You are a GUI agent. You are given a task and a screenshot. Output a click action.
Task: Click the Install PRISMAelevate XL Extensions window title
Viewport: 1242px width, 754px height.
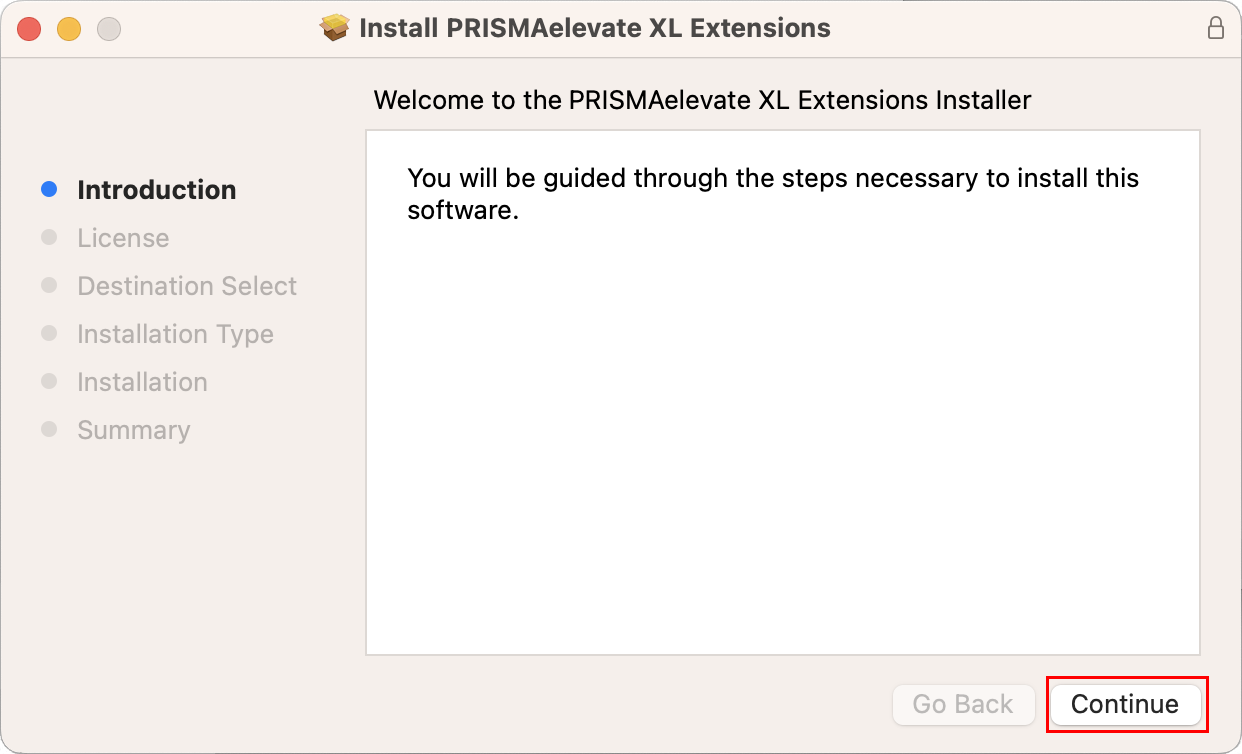coord(594,28)
